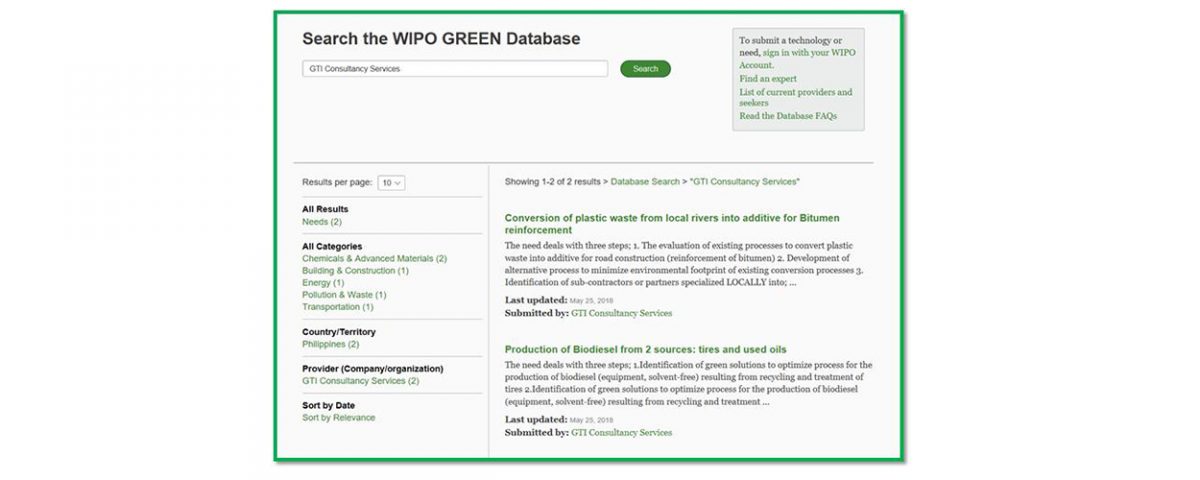Image resolution: width=1200 pixels, height=480 pixels.
Task: Click the 'Find an expert' link
Action: click(768, 78)
